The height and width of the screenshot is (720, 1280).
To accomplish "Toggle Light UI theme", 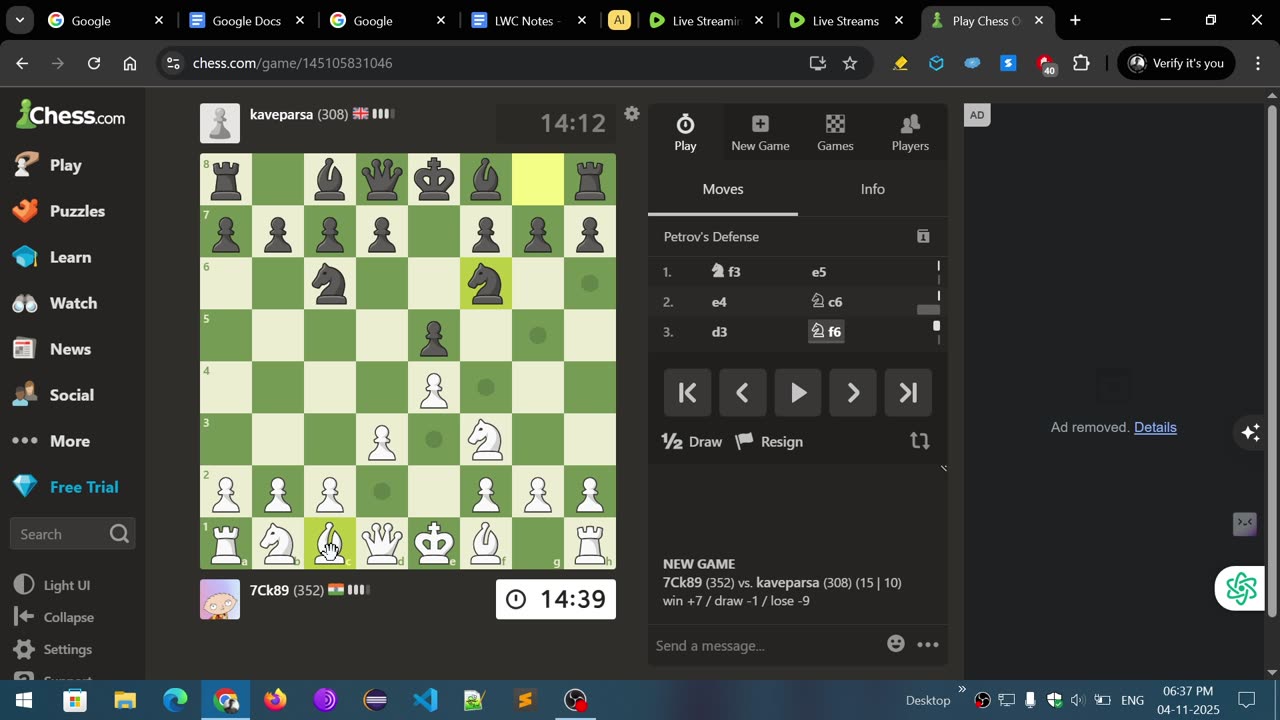I will tap(52, 585).
